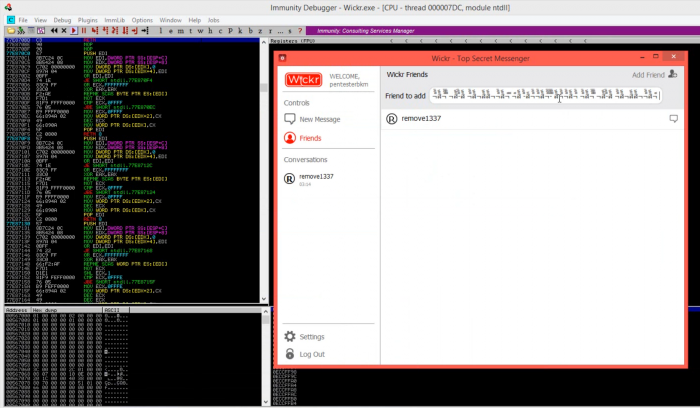Click the Trace over toolbar icon
This screenshot has width=700, height=408.
click(125, 30)
